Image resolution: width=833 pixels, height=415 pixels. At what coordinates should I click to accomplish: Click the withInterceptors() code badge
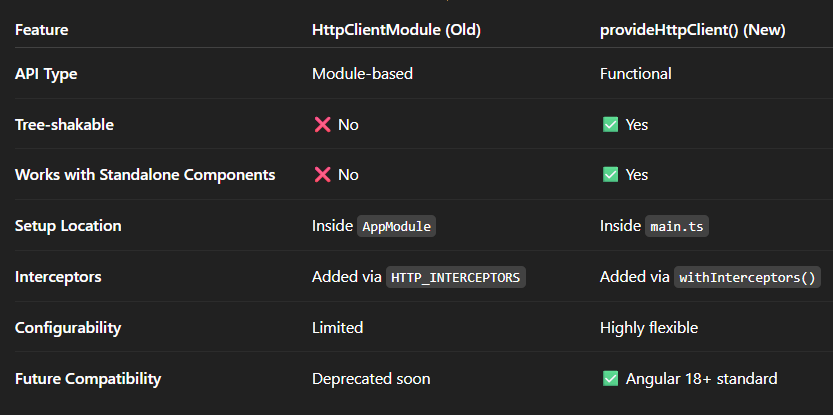tap(747, 277)
